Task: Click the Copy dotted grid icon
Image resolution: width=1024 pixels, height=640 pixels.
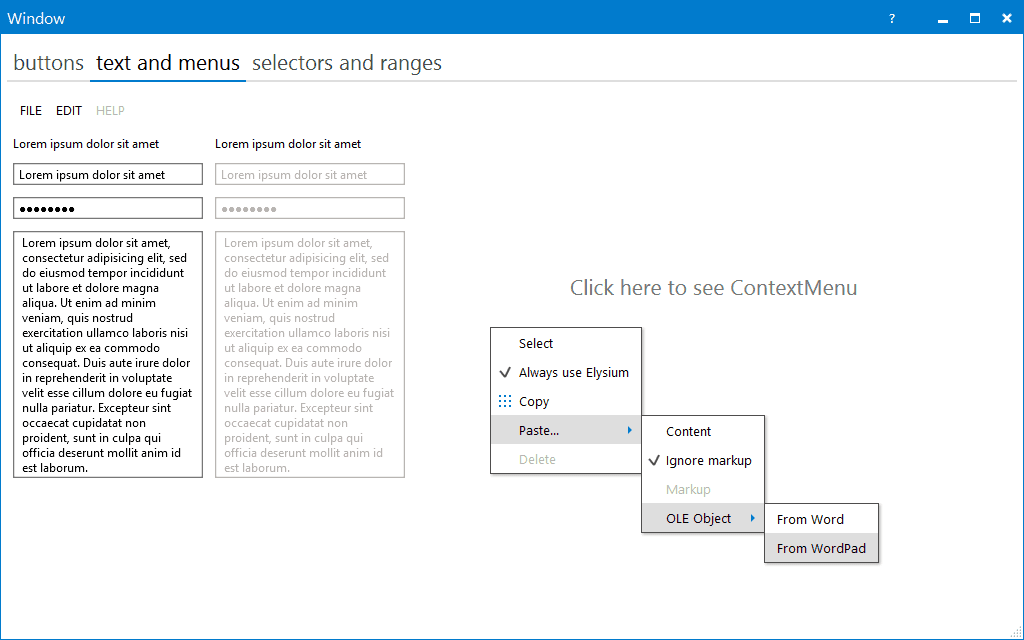Action: [x=505, y=401]
